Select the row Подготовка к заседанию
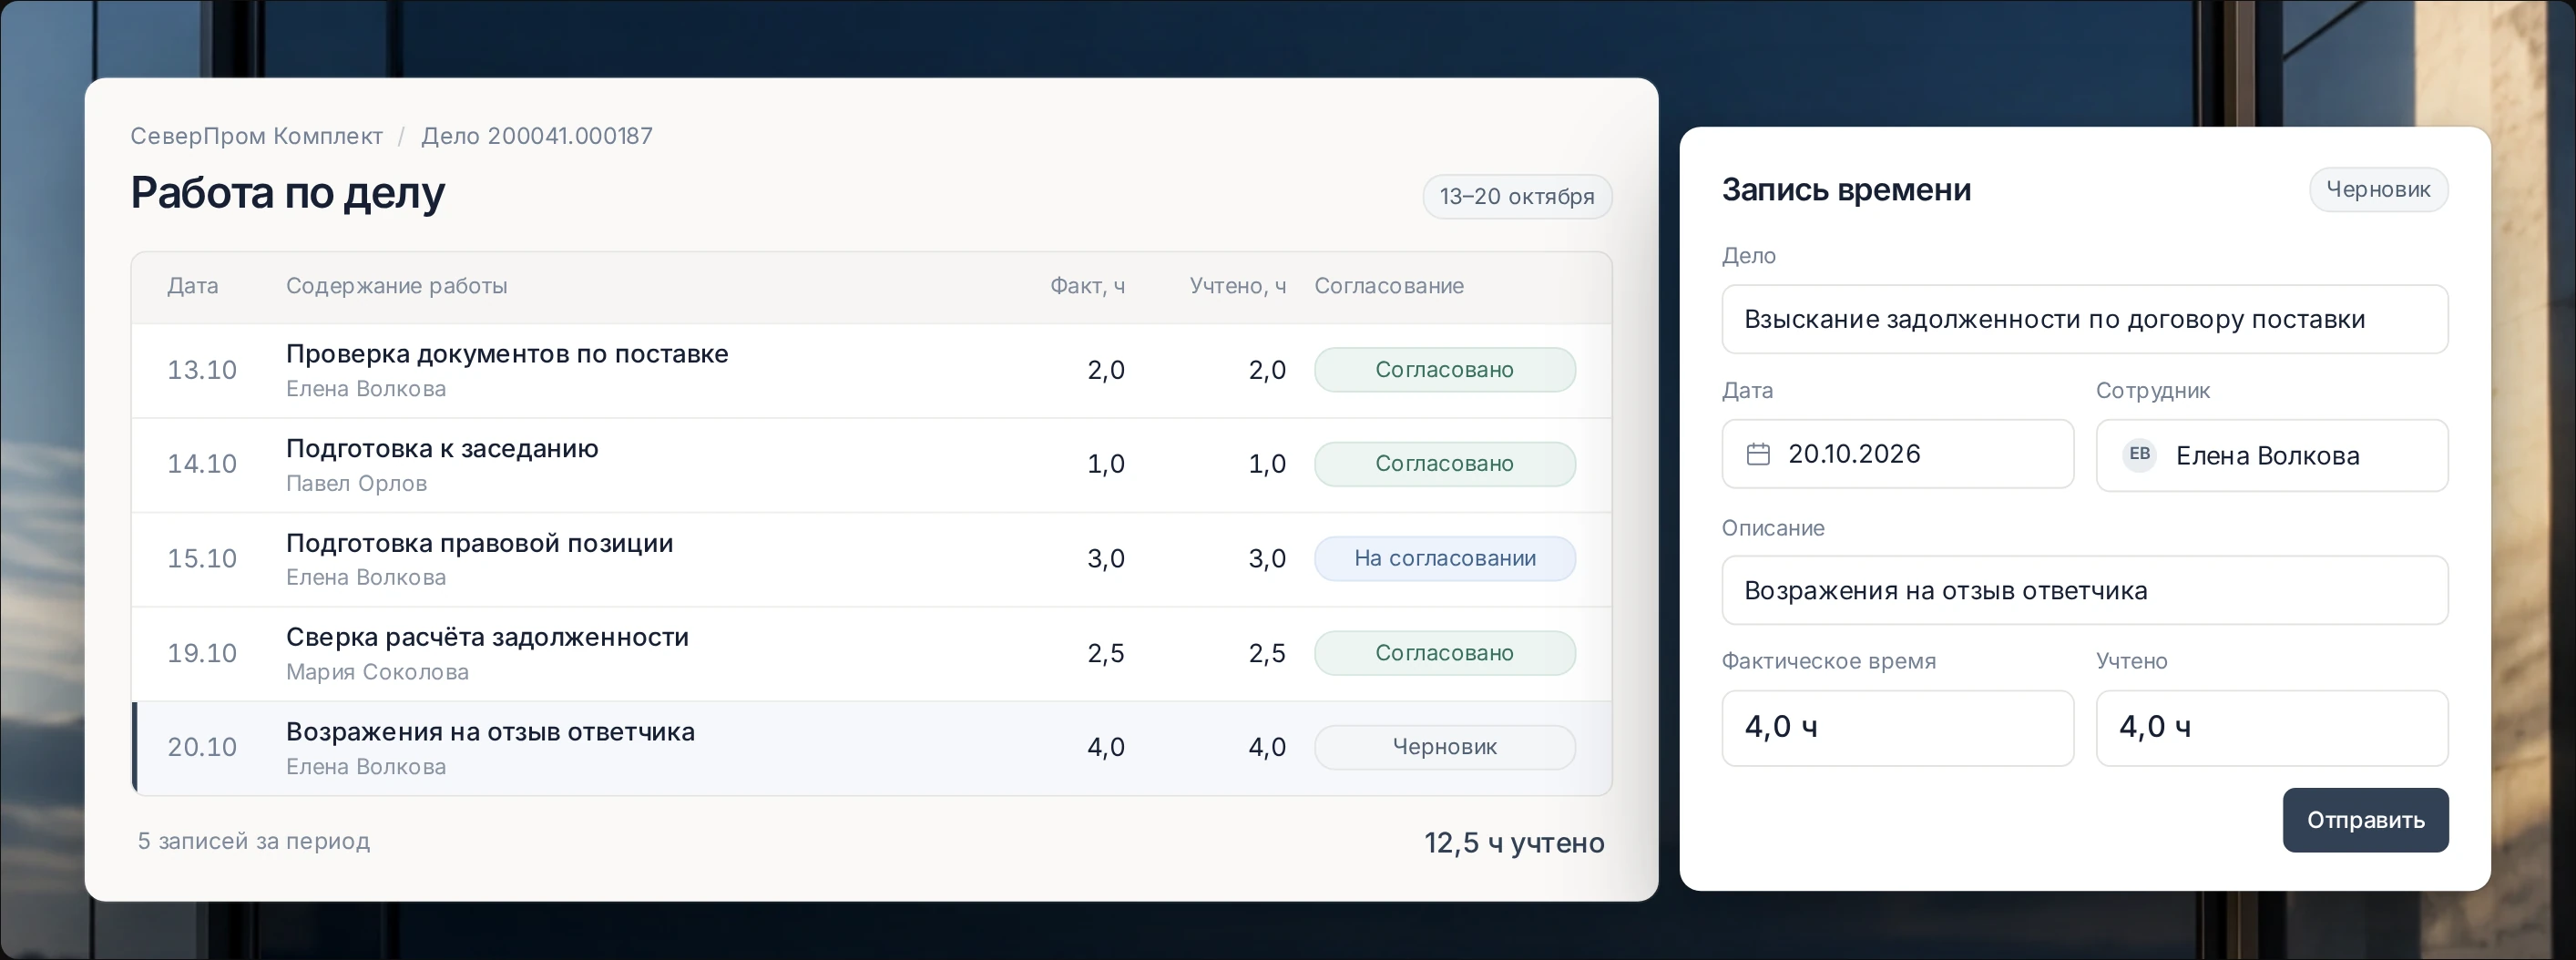This screenshot has height=960, width=2576. 871,465
